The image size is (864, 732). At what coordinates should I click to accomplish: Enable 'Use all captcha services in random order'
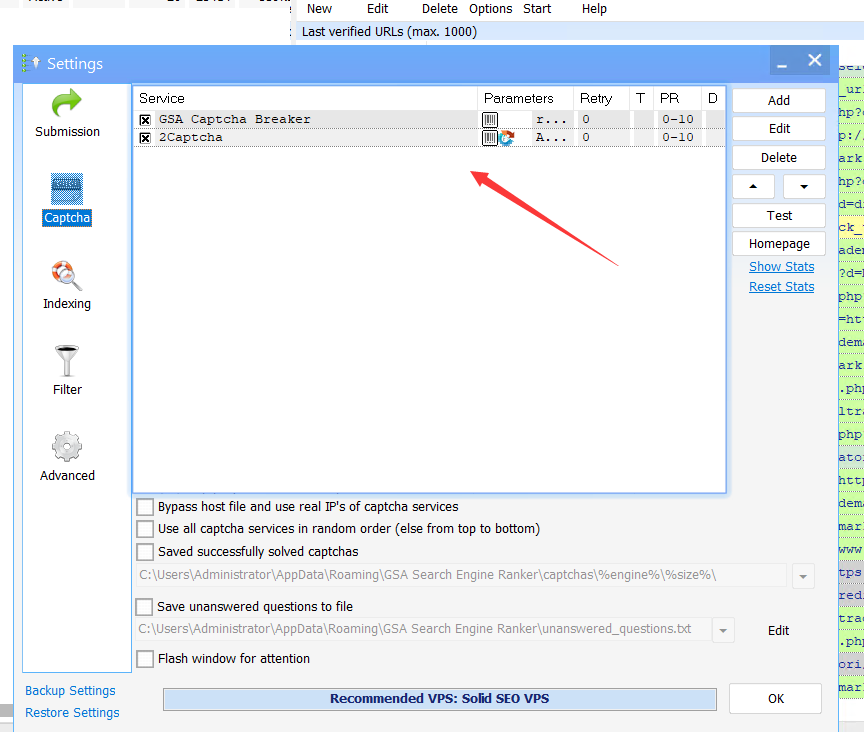[x=145, y=529]
